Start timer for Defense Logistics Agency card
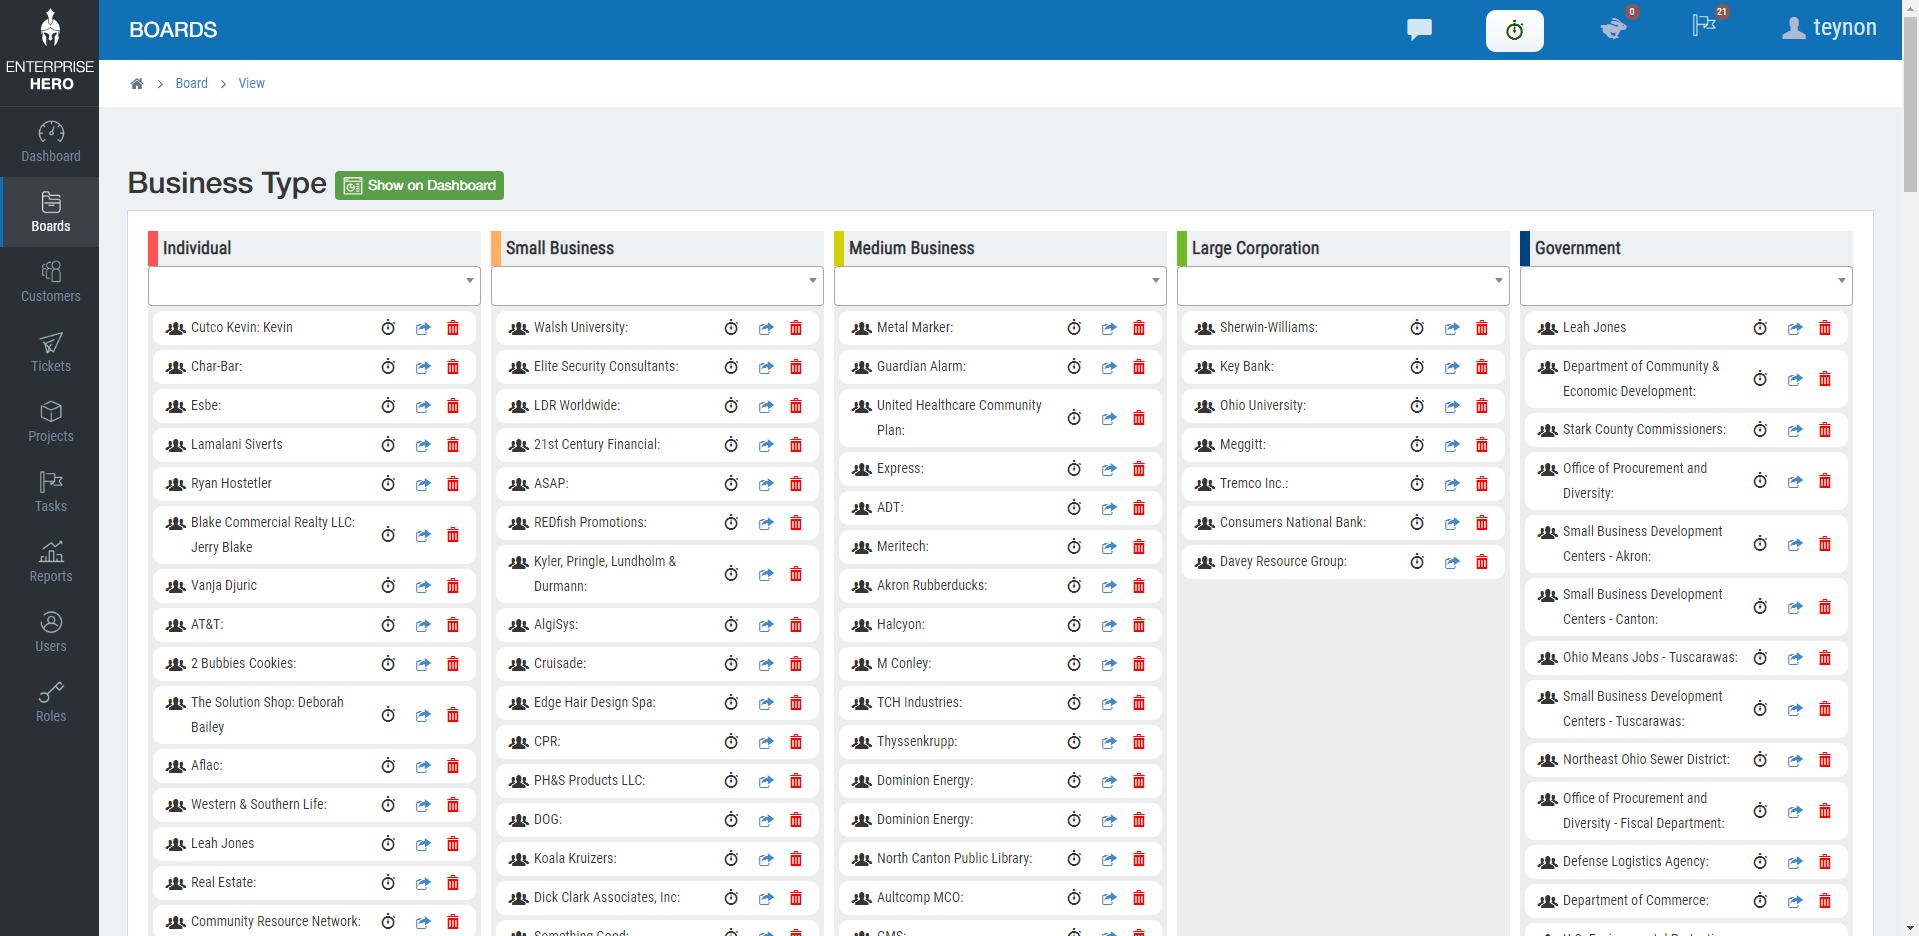The image size is (1919, 936). (x=1760, y=862)
